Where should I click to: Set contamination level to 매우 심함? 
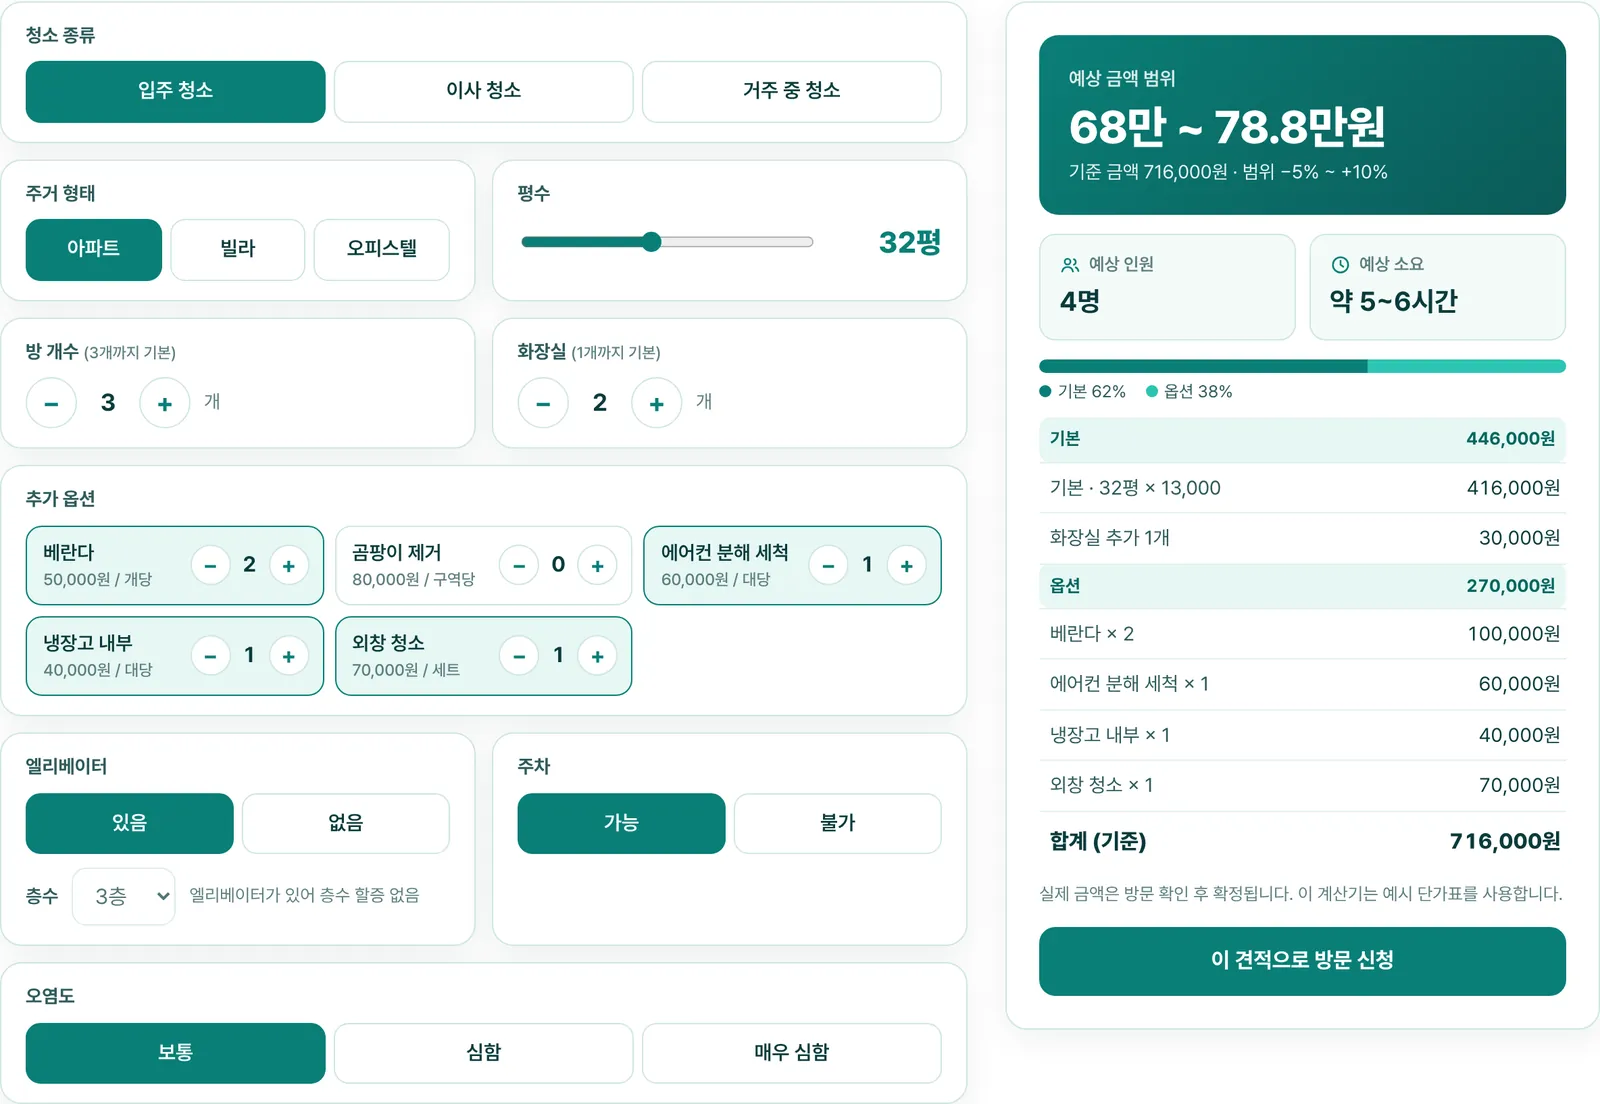point(792,1053)
